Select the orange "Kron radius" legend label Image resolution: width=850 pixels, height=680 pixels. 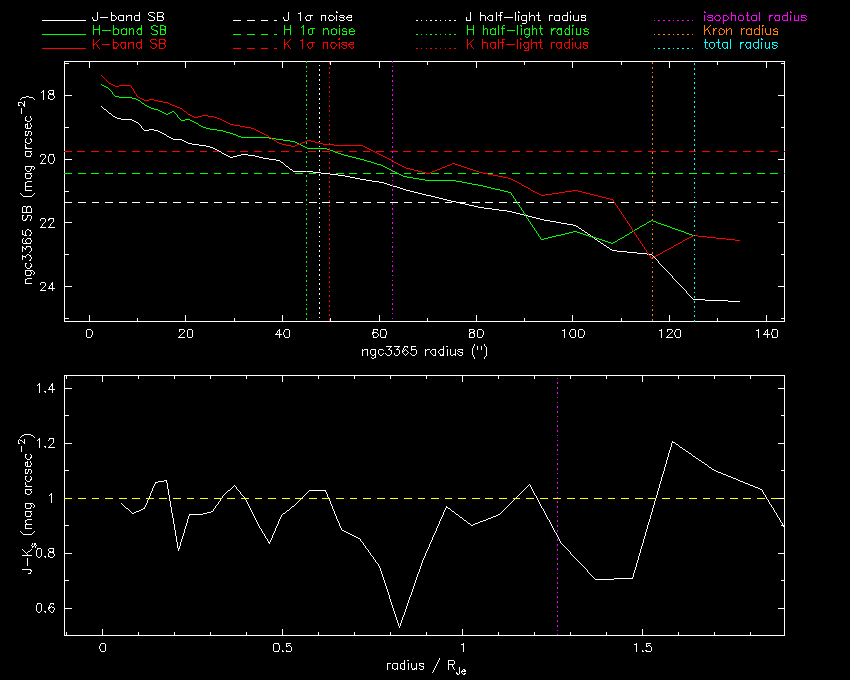[x=741, y=31]
